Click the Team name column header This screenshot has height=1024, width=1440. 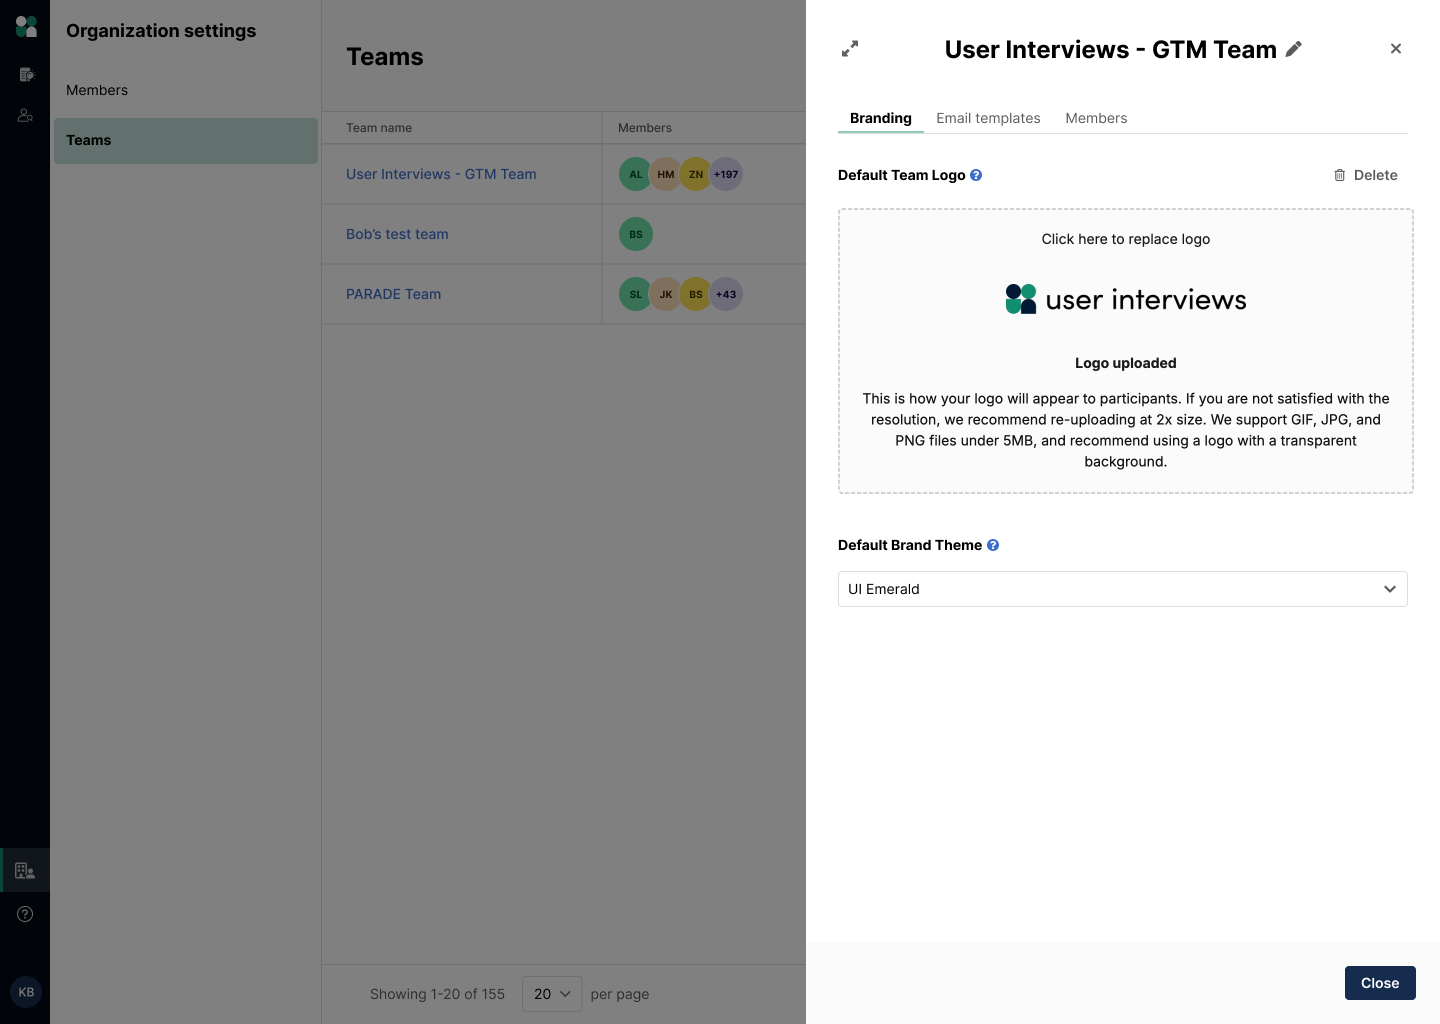[x=379, y=128]
